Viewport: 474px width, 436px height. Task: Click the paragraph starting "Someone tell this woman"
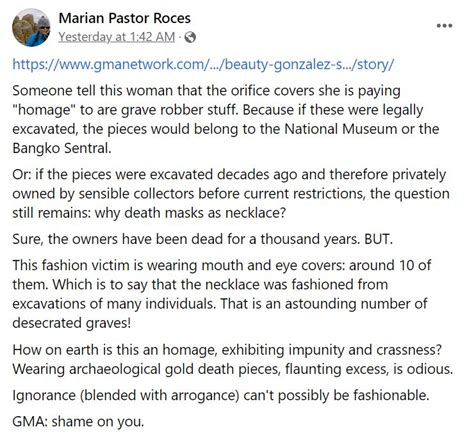(x=226, y=119)
